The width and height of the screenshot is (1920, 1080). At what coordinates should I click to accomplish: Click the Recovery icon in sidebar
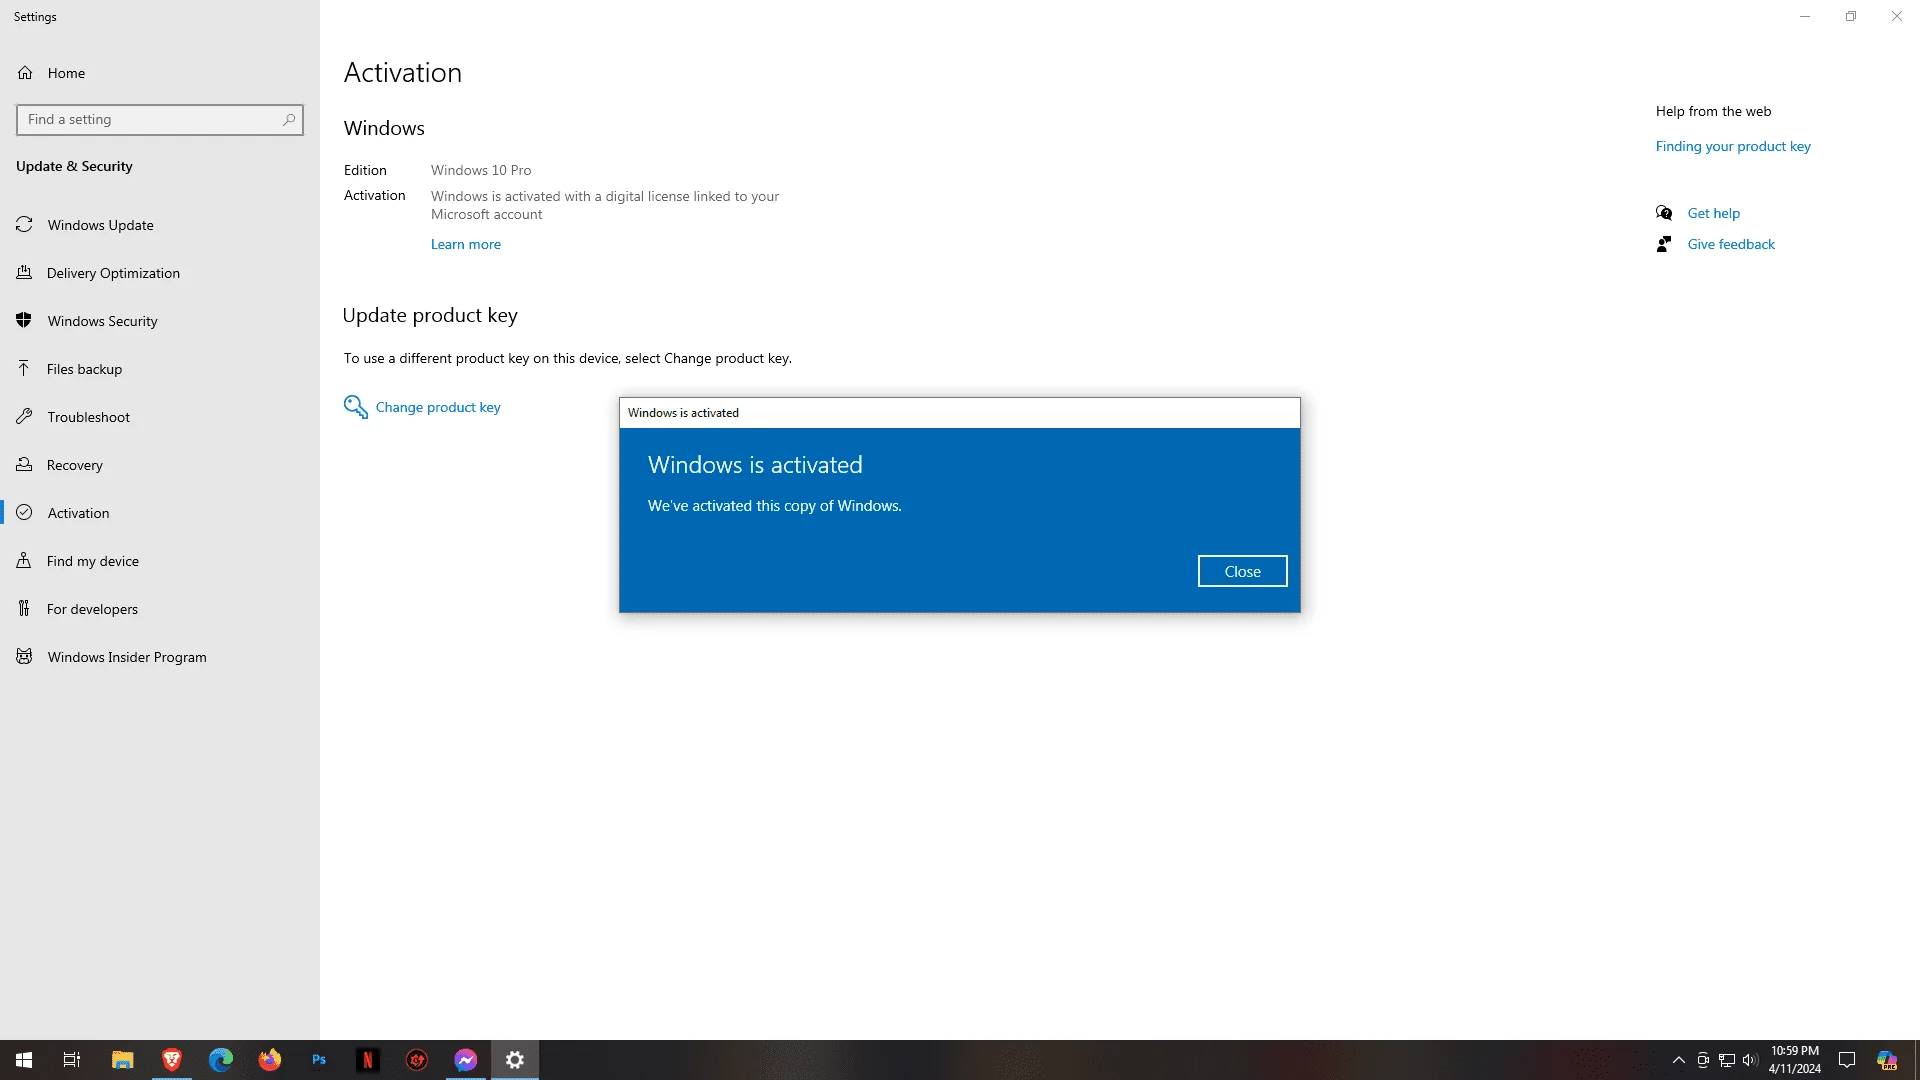(x=24, y=465)
